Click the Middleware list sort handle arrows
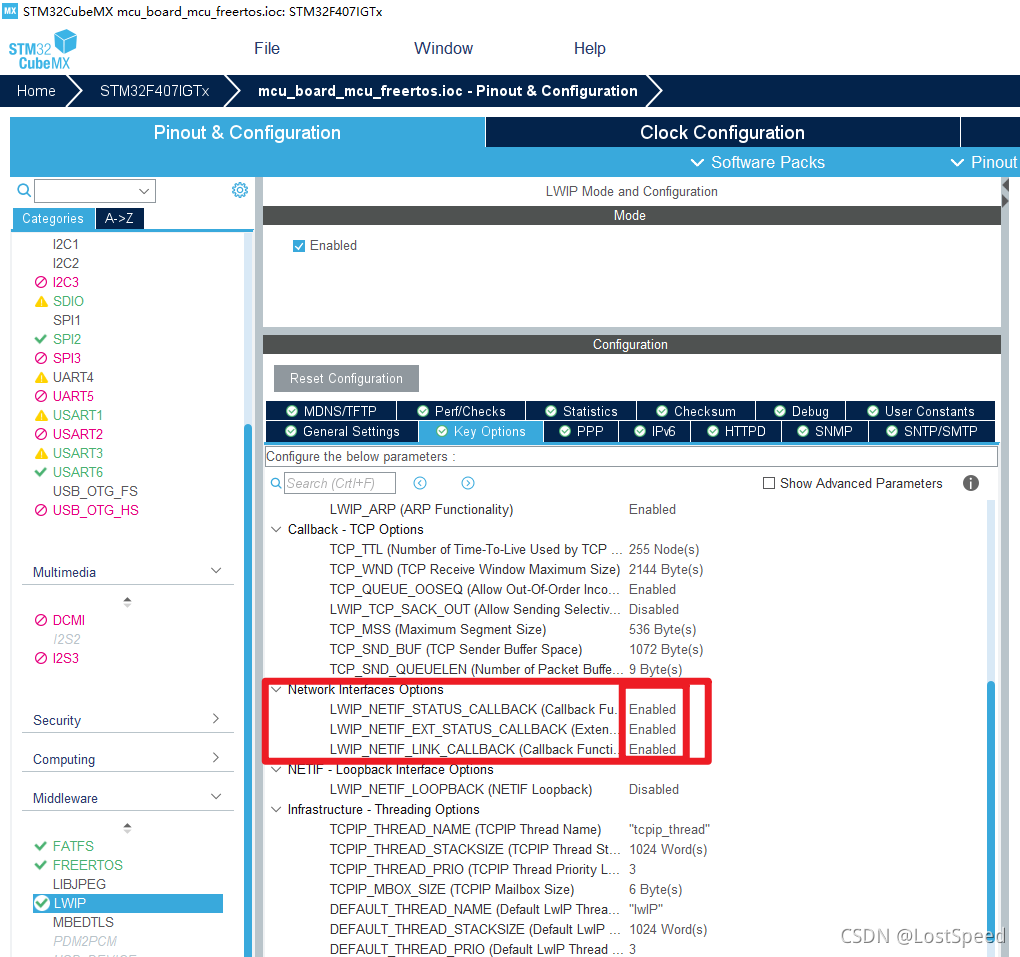Image resolution: width=1020 pixels, height=957 pixels. coord(128,828)
